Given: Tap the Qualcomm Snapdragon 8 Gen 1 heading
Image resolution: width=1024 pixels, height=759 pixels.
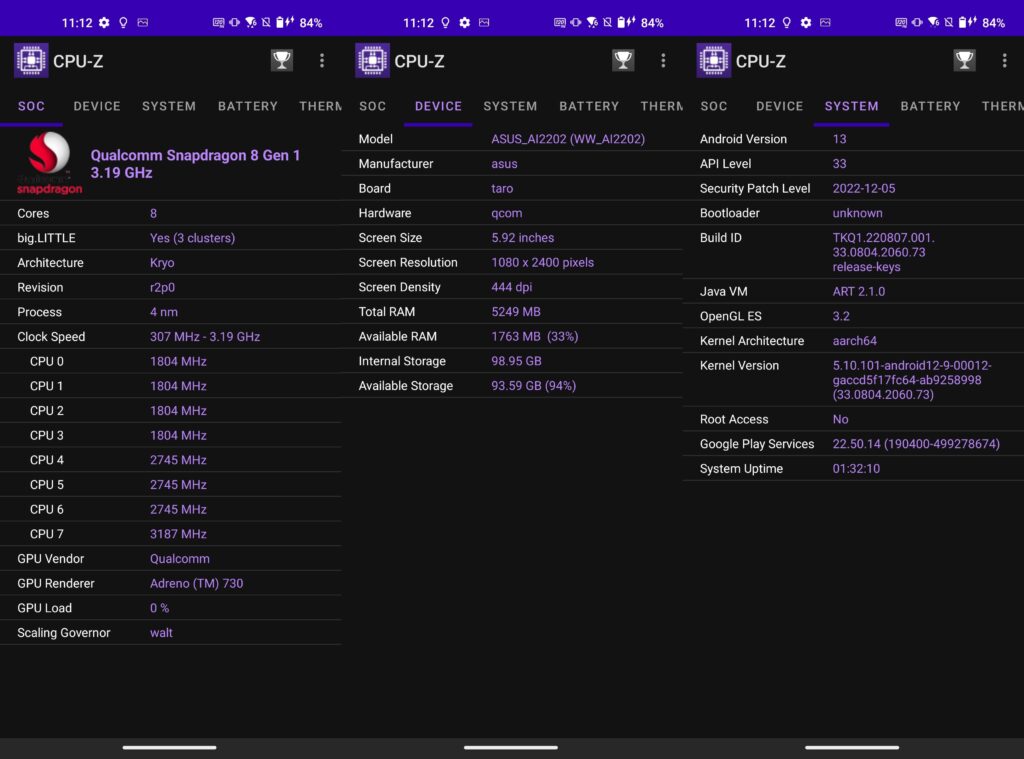Looking at the screenshot, I should [195, 164].
